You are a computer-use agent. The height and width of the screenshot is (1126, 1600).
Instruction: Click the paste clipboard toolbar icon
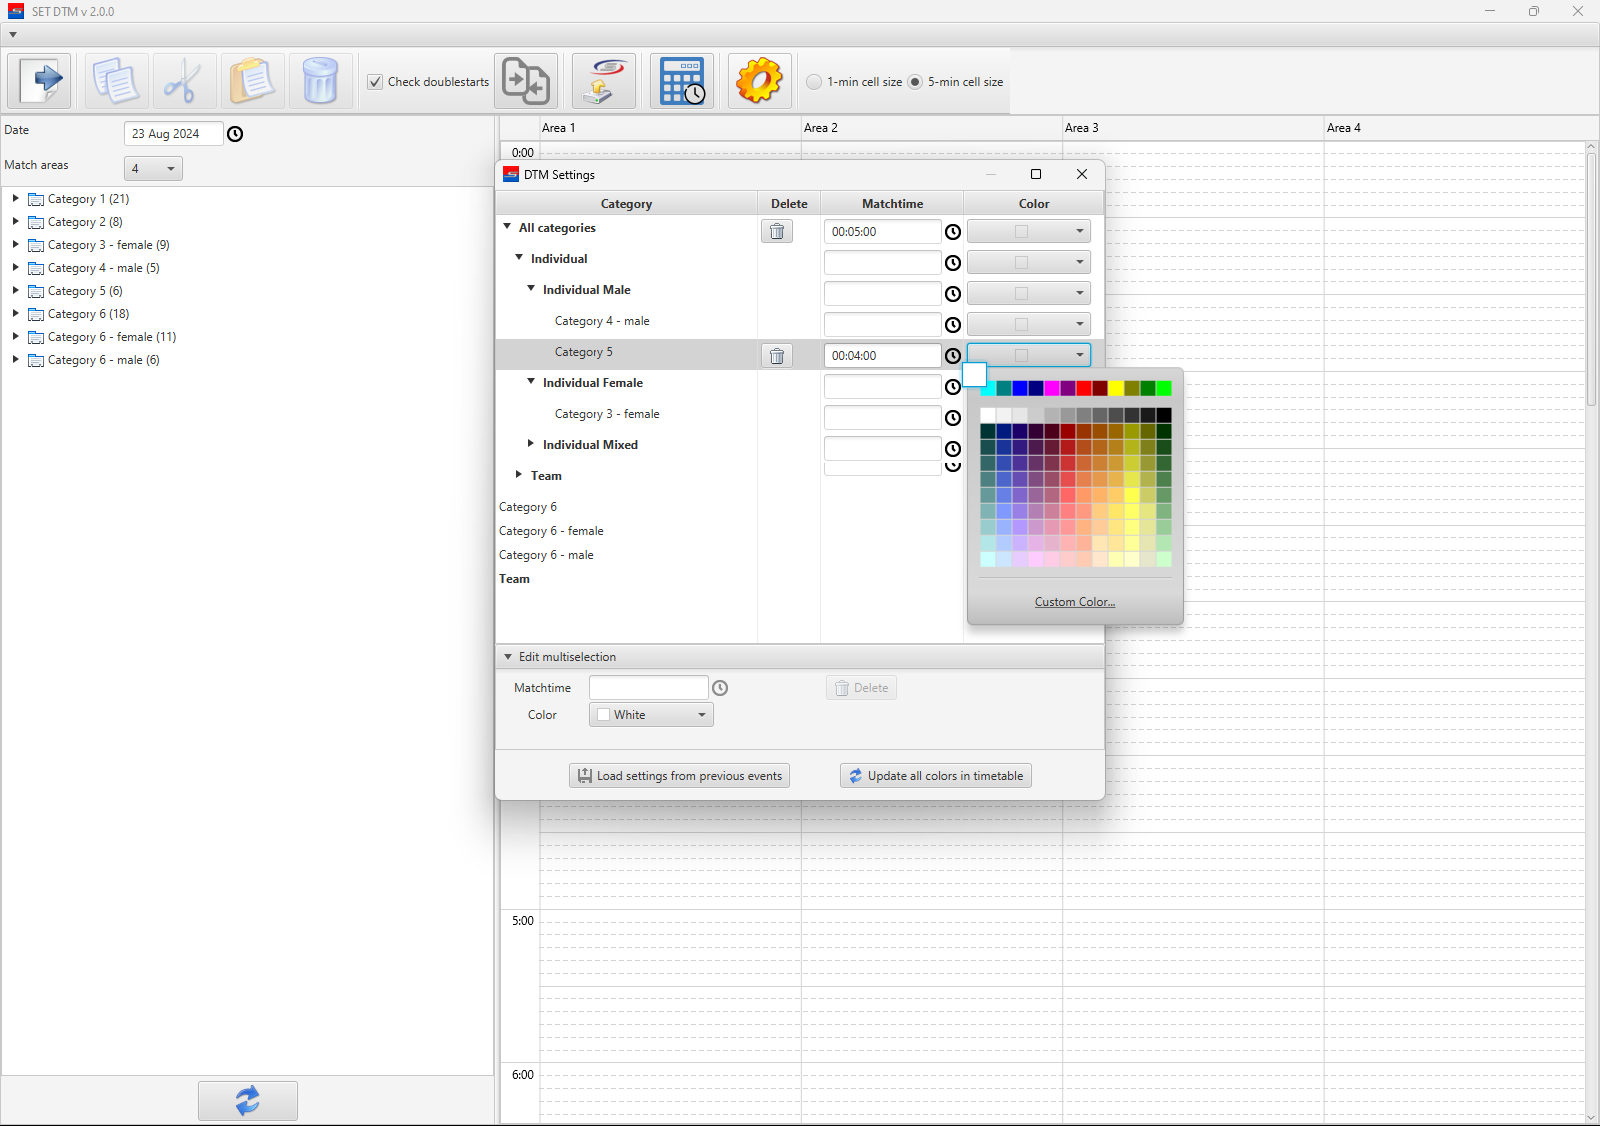[x=252, y=81]
